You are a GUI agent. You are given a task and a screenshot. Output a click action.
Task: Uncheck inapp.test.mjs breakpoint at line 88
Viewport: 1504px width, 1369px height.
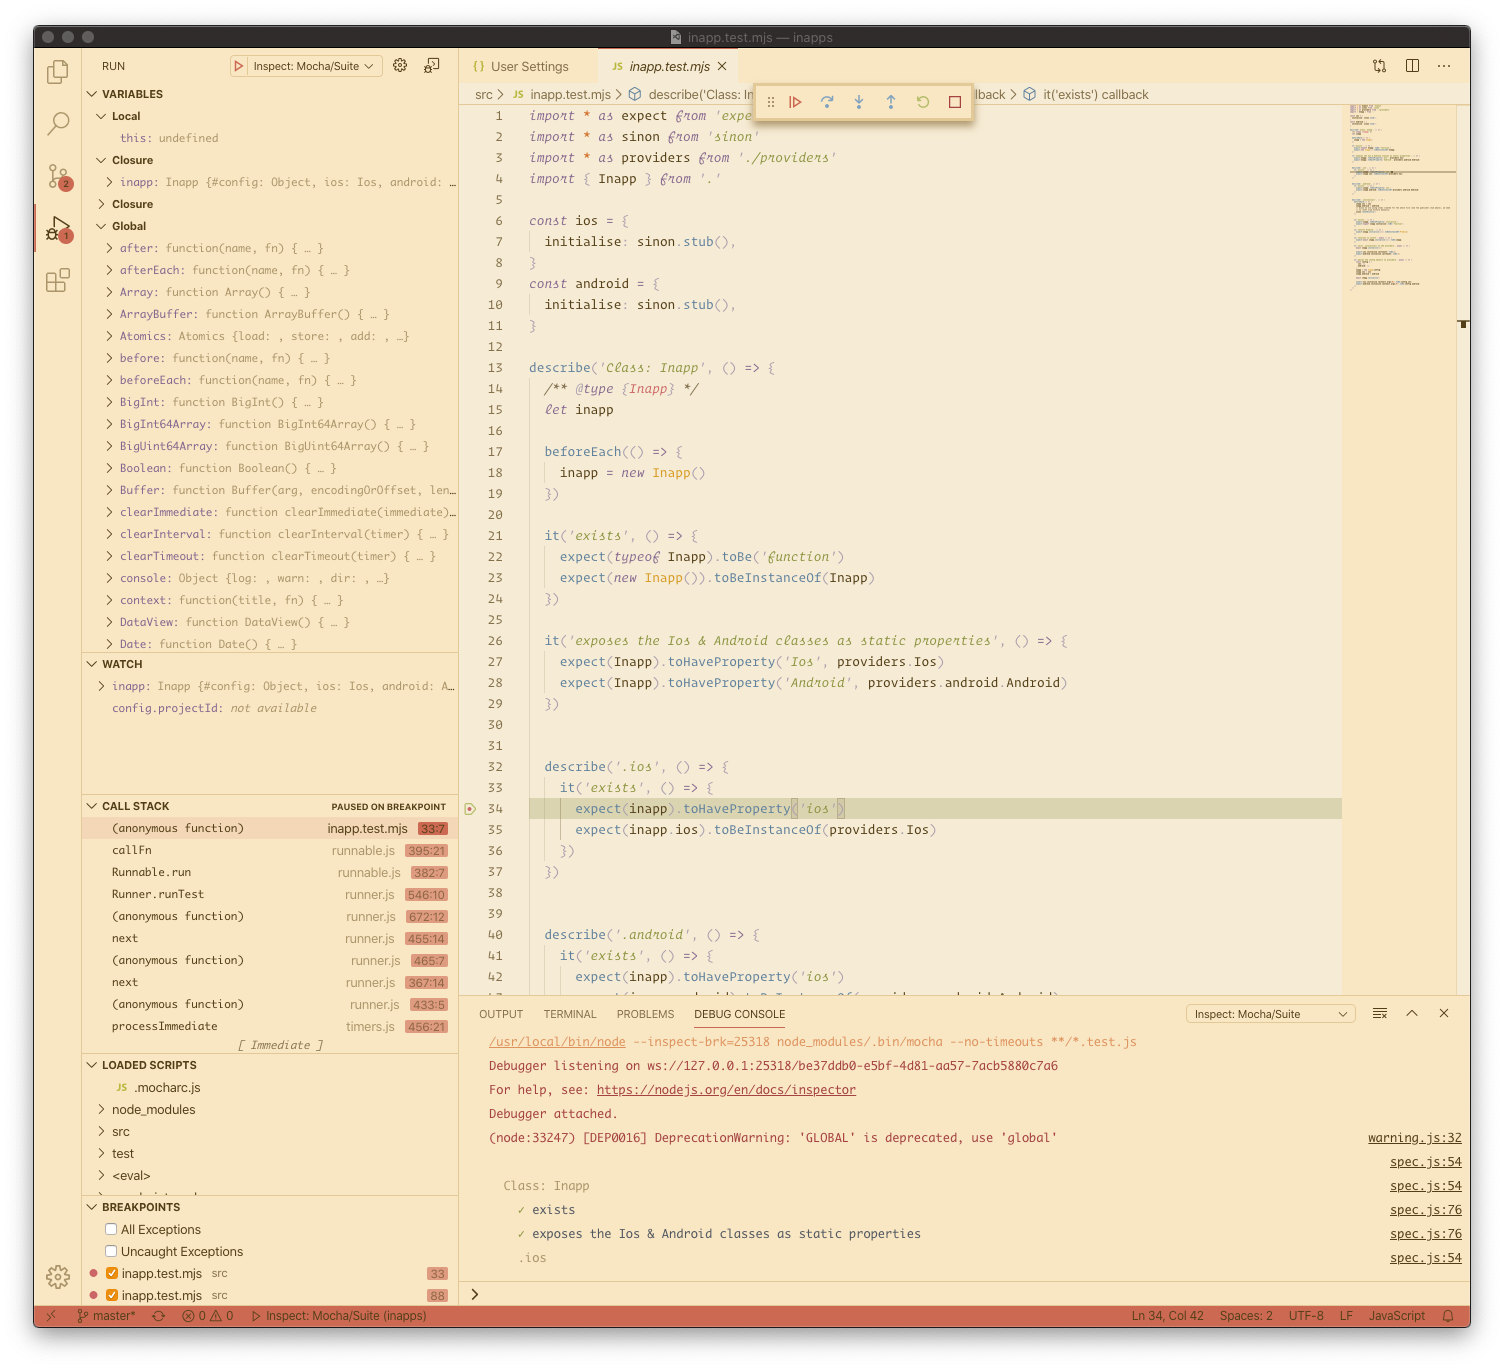pyautogui.click(x=112, y=1295)
